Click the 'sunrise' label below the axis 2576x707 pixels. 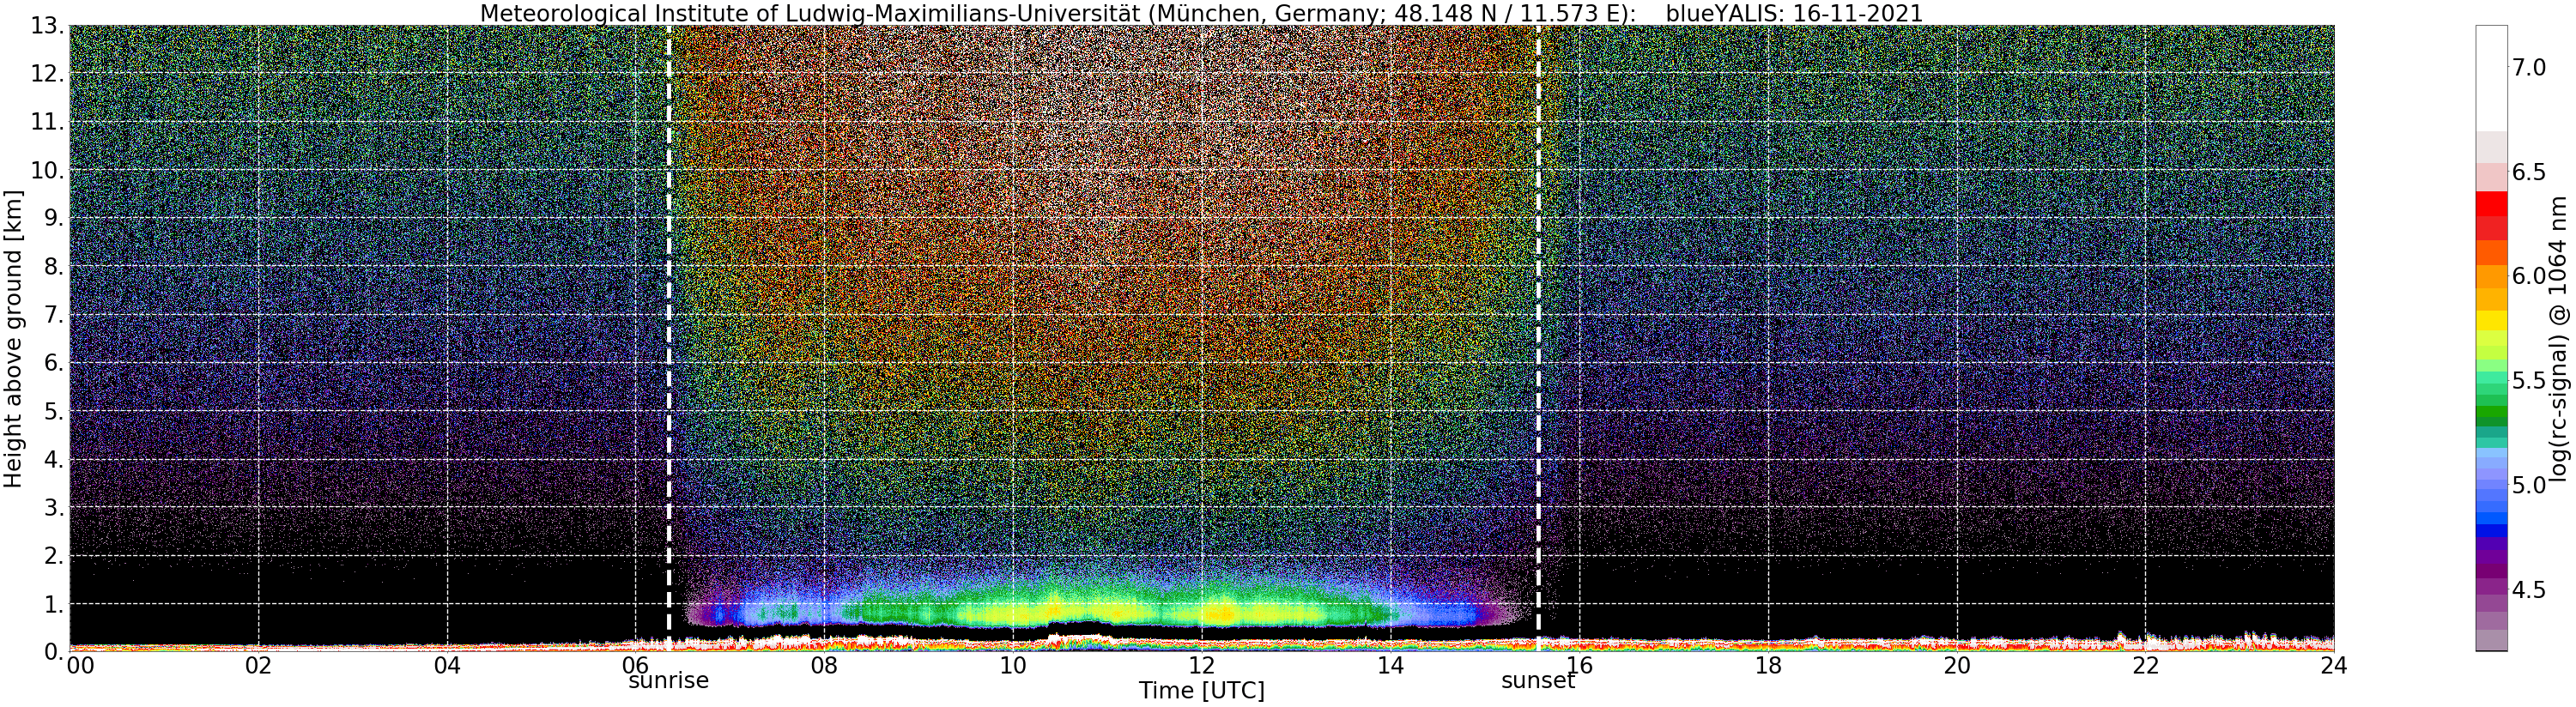[x=668, y=681]
